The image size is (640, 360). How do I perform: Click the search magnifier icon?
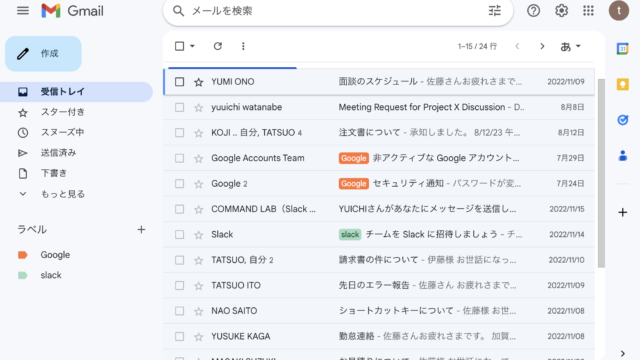pyautogui.click(x=178, y=11)
